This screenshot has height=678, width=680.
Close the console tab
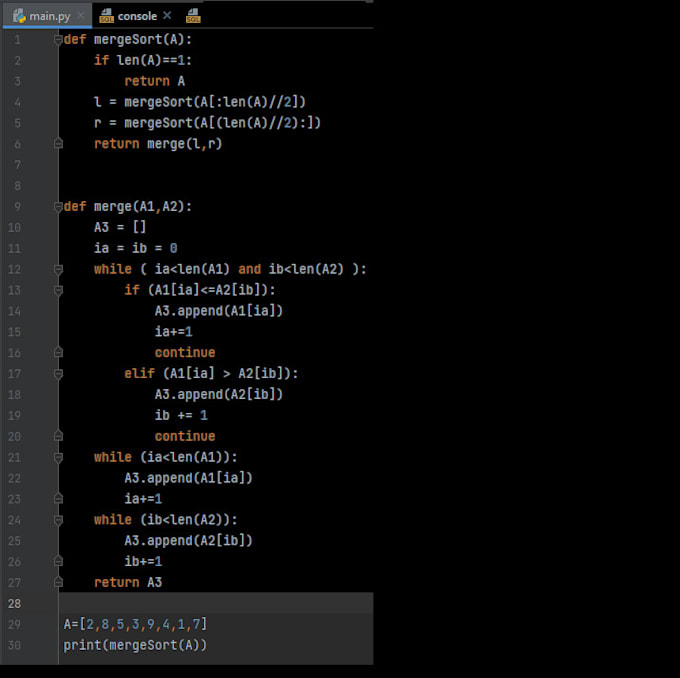click(167, 16)
